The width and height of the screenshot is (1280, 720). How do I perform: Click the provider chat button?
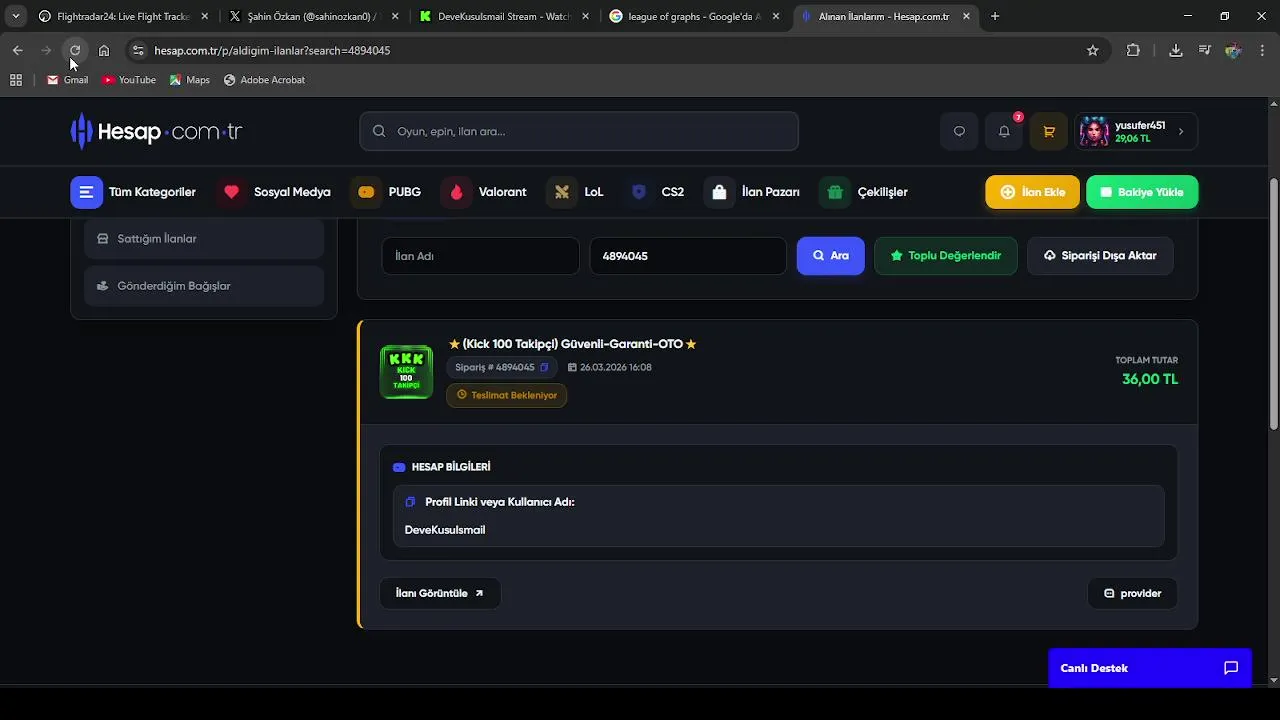(1132, 593)
